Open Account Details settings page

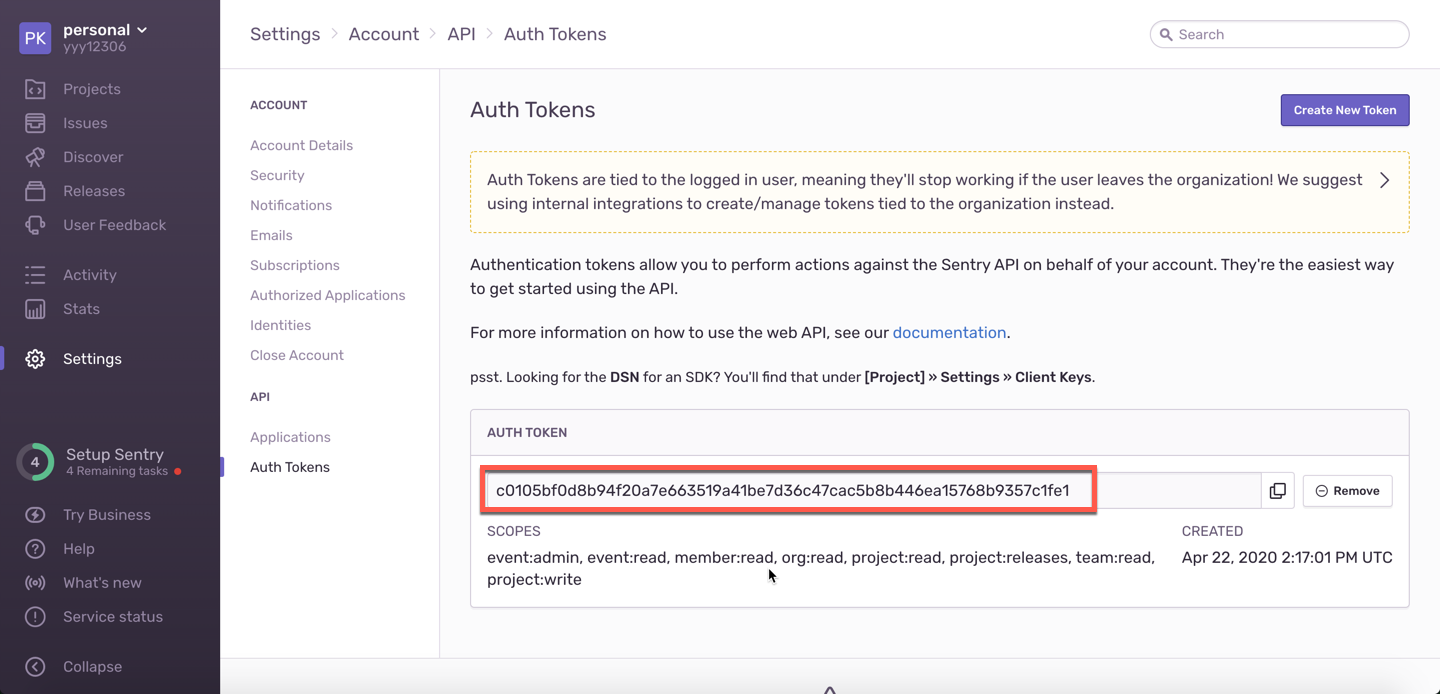[301, 145]
